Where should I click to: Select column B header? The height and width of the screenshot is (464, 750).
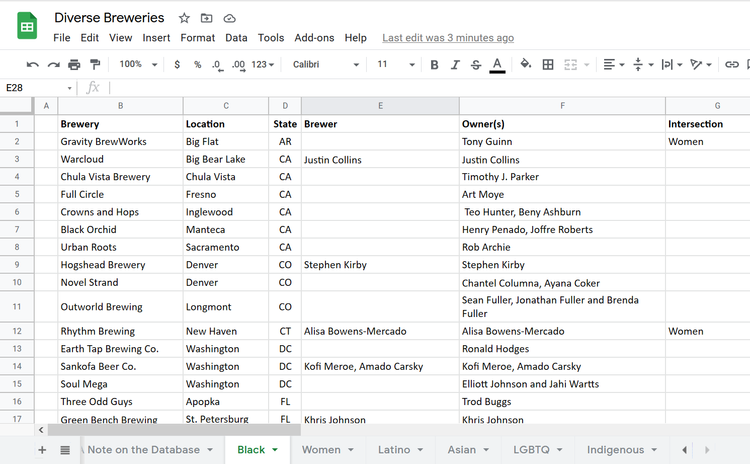(121, 106)
